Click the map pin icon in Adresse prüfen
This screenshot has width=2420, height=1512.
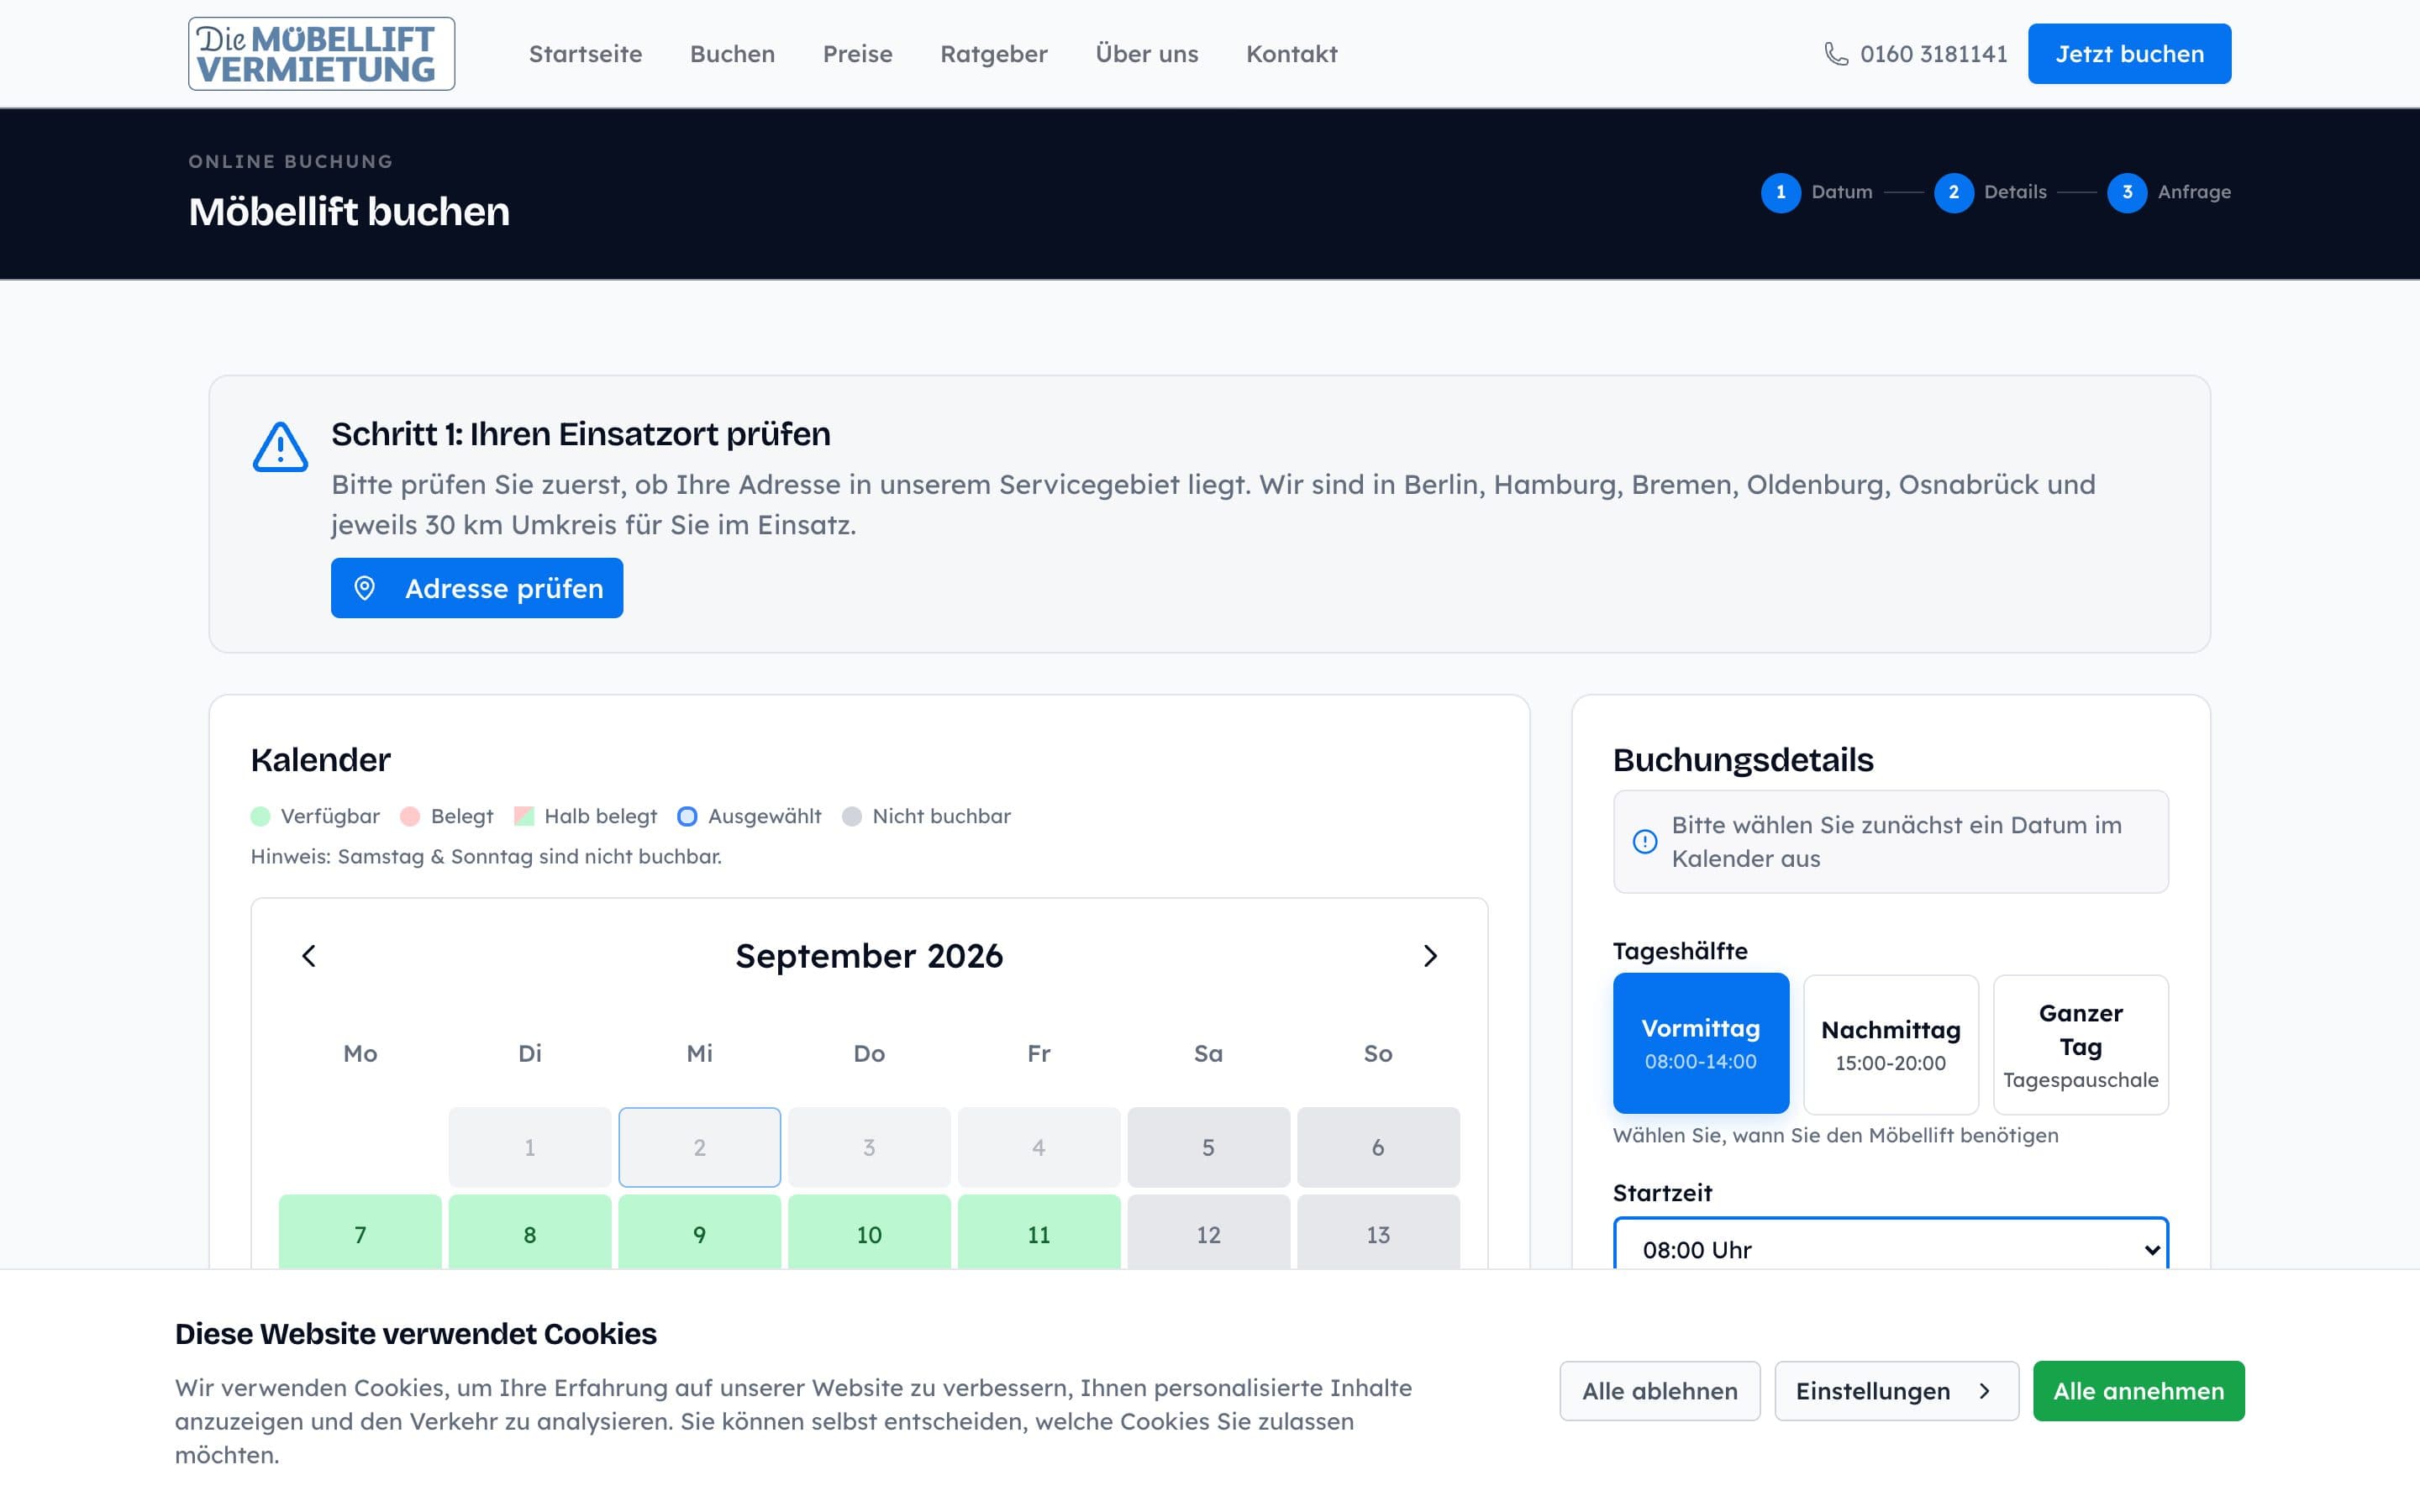pyautogui.click(x=365, y=588)
